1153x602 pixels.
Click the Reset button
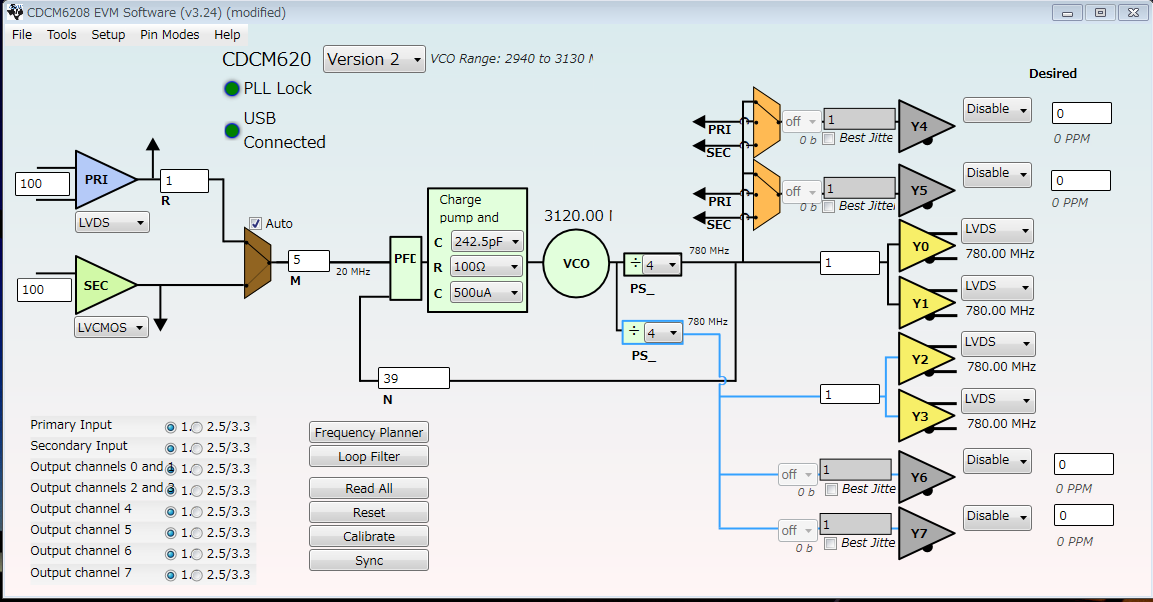coord(369,512)
